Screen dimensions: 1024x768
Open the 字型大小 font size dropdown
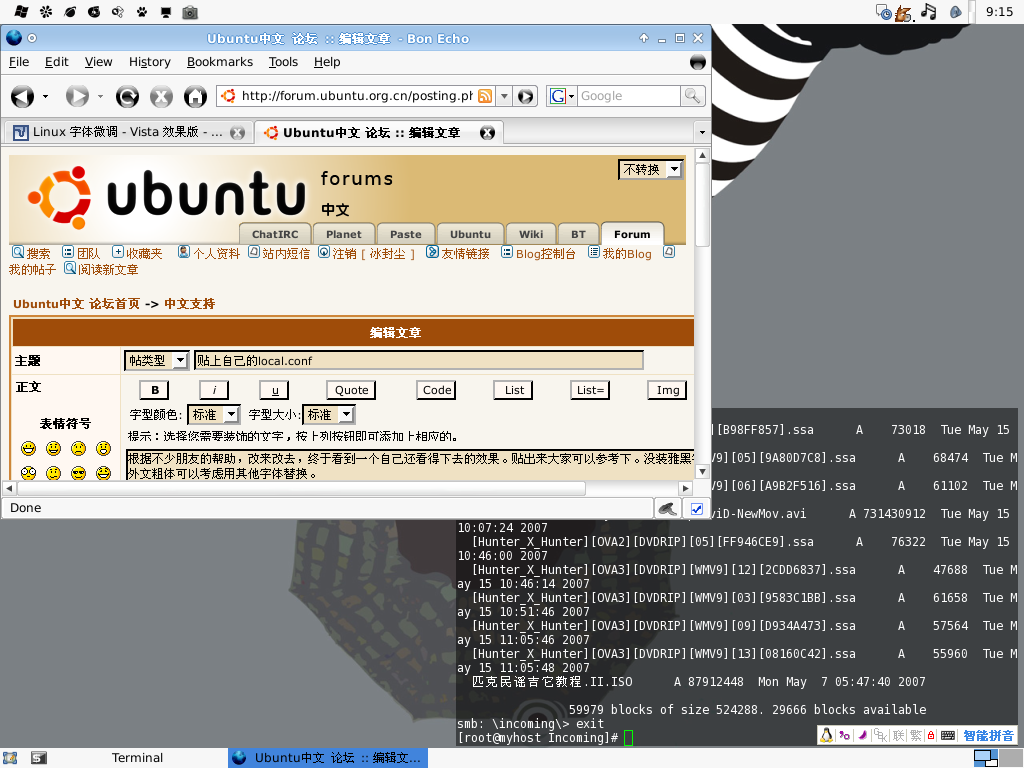(x=328, y=415)
